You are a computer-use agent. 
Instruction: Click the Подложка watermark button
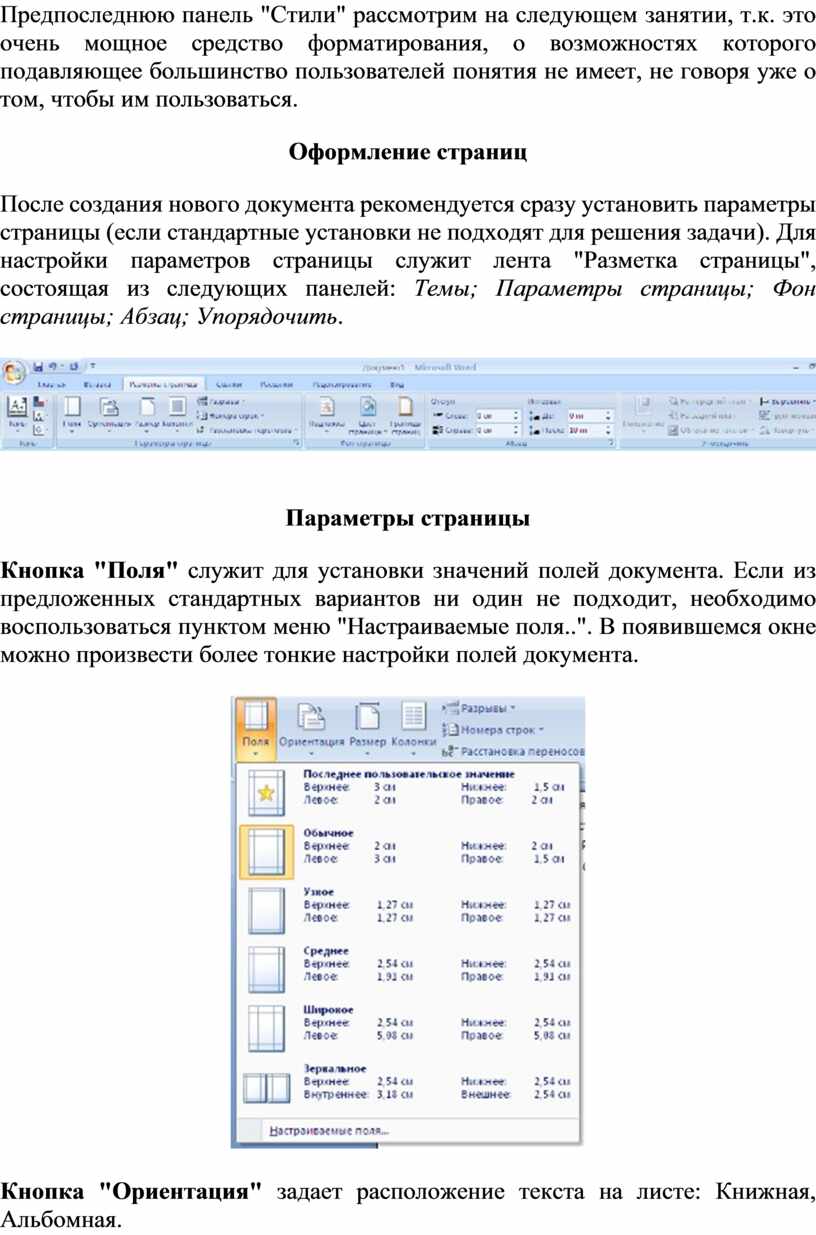point(326,412)
